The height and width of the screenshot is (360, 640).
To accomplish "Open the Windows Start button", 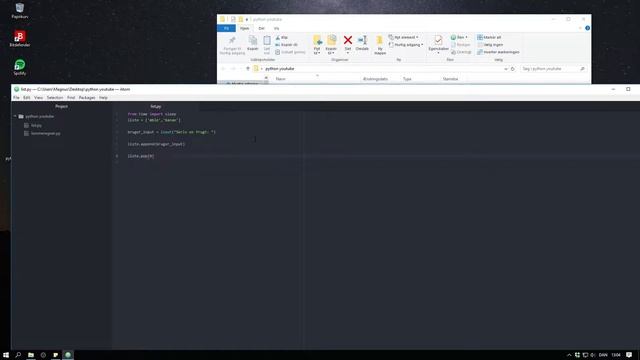I will click(6, 355).
